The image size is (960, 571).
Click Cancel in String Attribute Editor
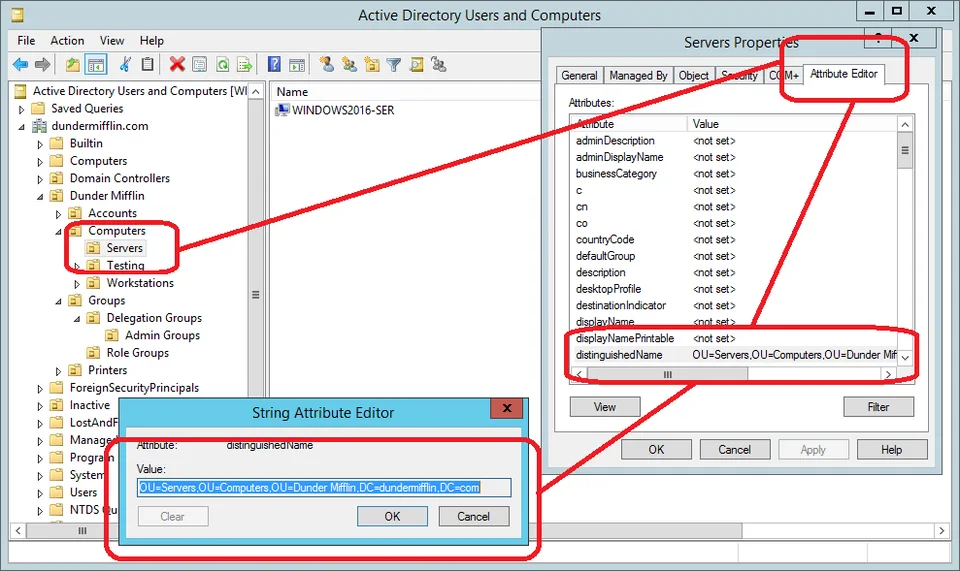pos(474,517)
